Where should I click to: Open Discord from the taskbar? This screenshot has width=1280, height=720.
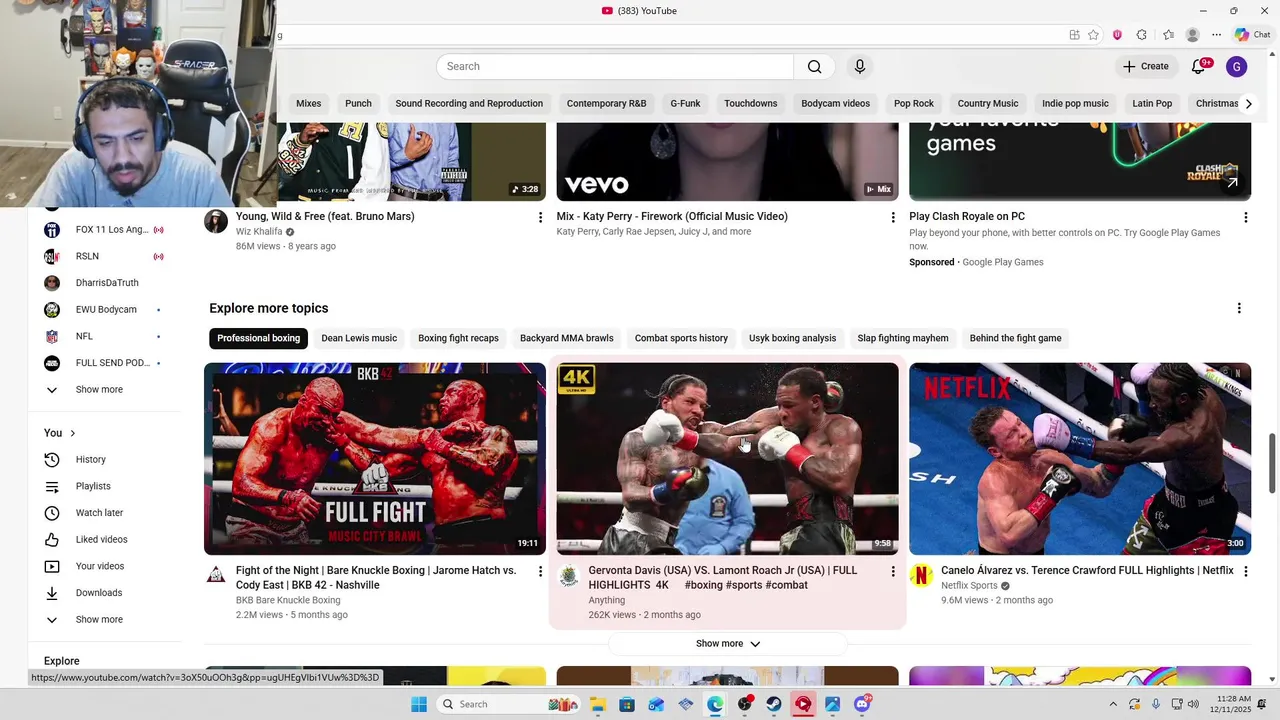pos(862,704)
